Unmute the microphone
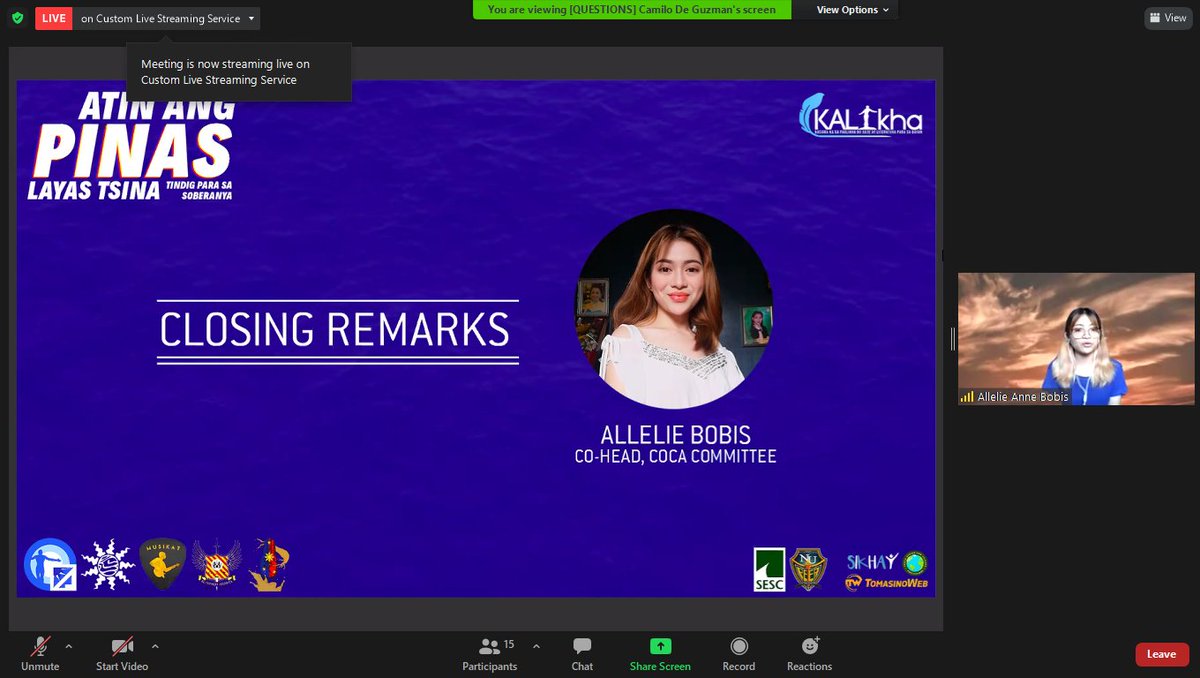This screenshot has width=1200, height=678. [40, 654]
